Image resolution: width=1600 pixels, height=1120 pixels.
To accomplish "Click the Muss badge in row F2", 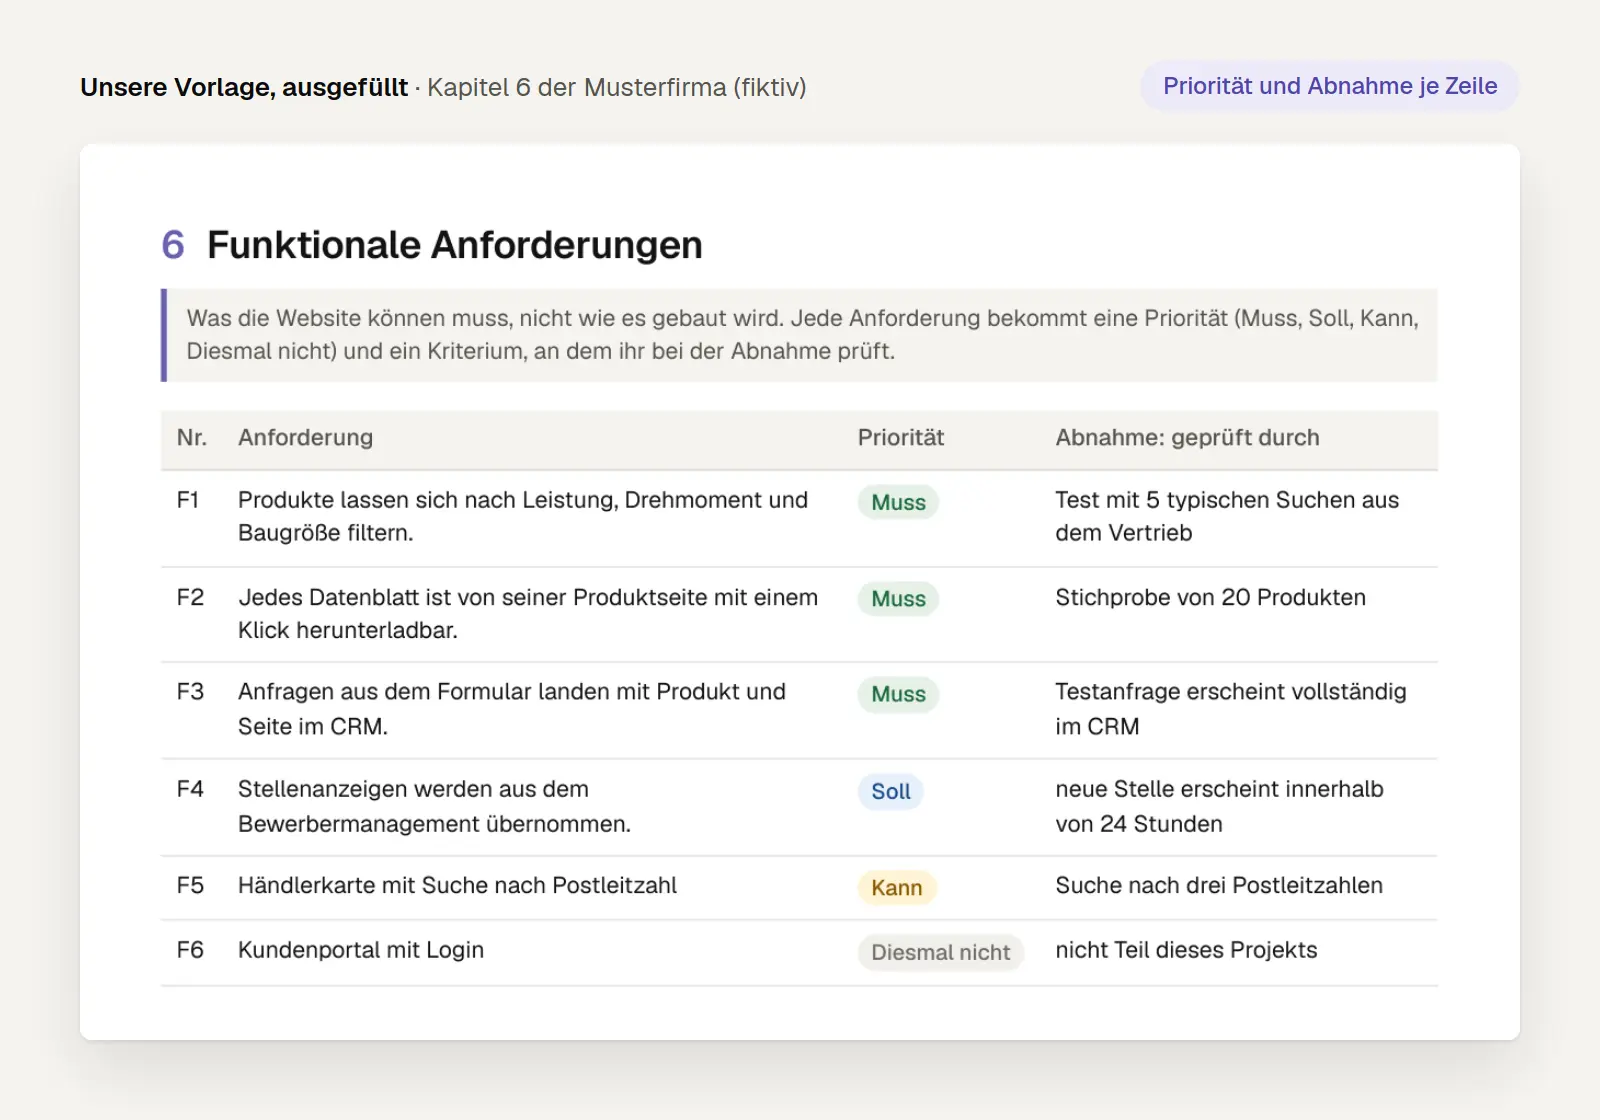I will 898,599.
